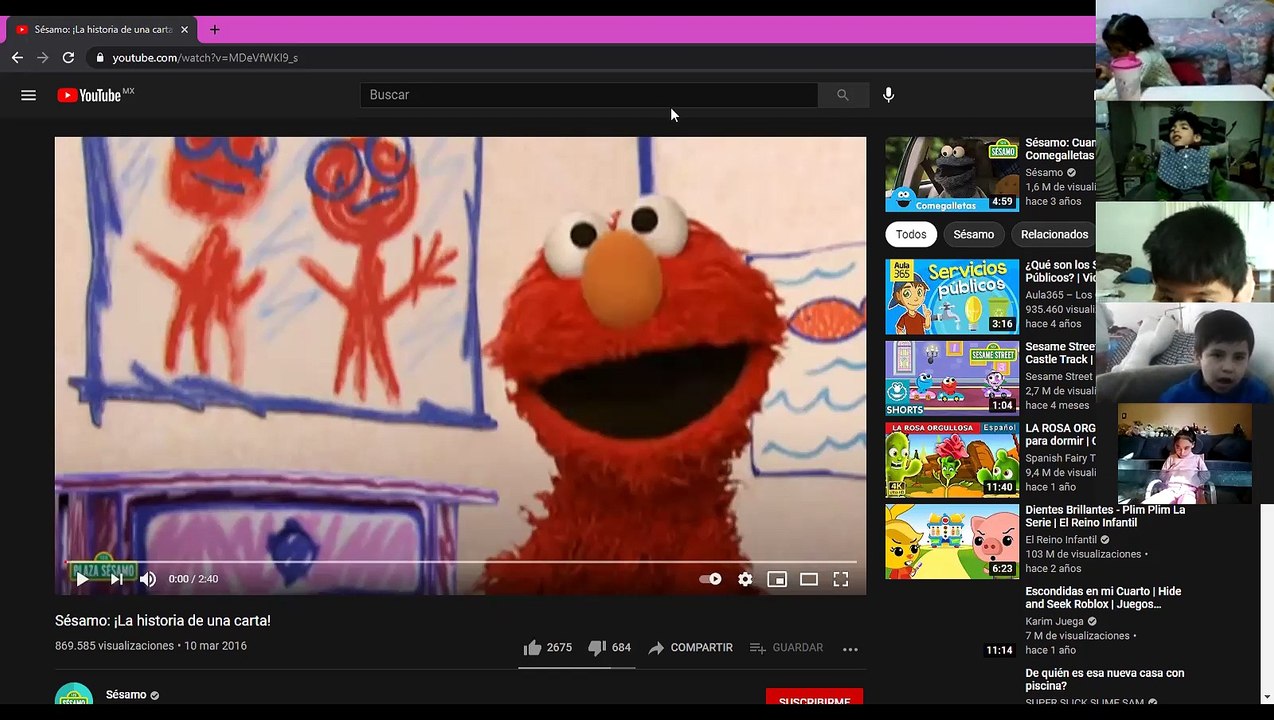Select the Sésamo filter chip
This screenshot has width=1274, height=720.
click(973, 234)
